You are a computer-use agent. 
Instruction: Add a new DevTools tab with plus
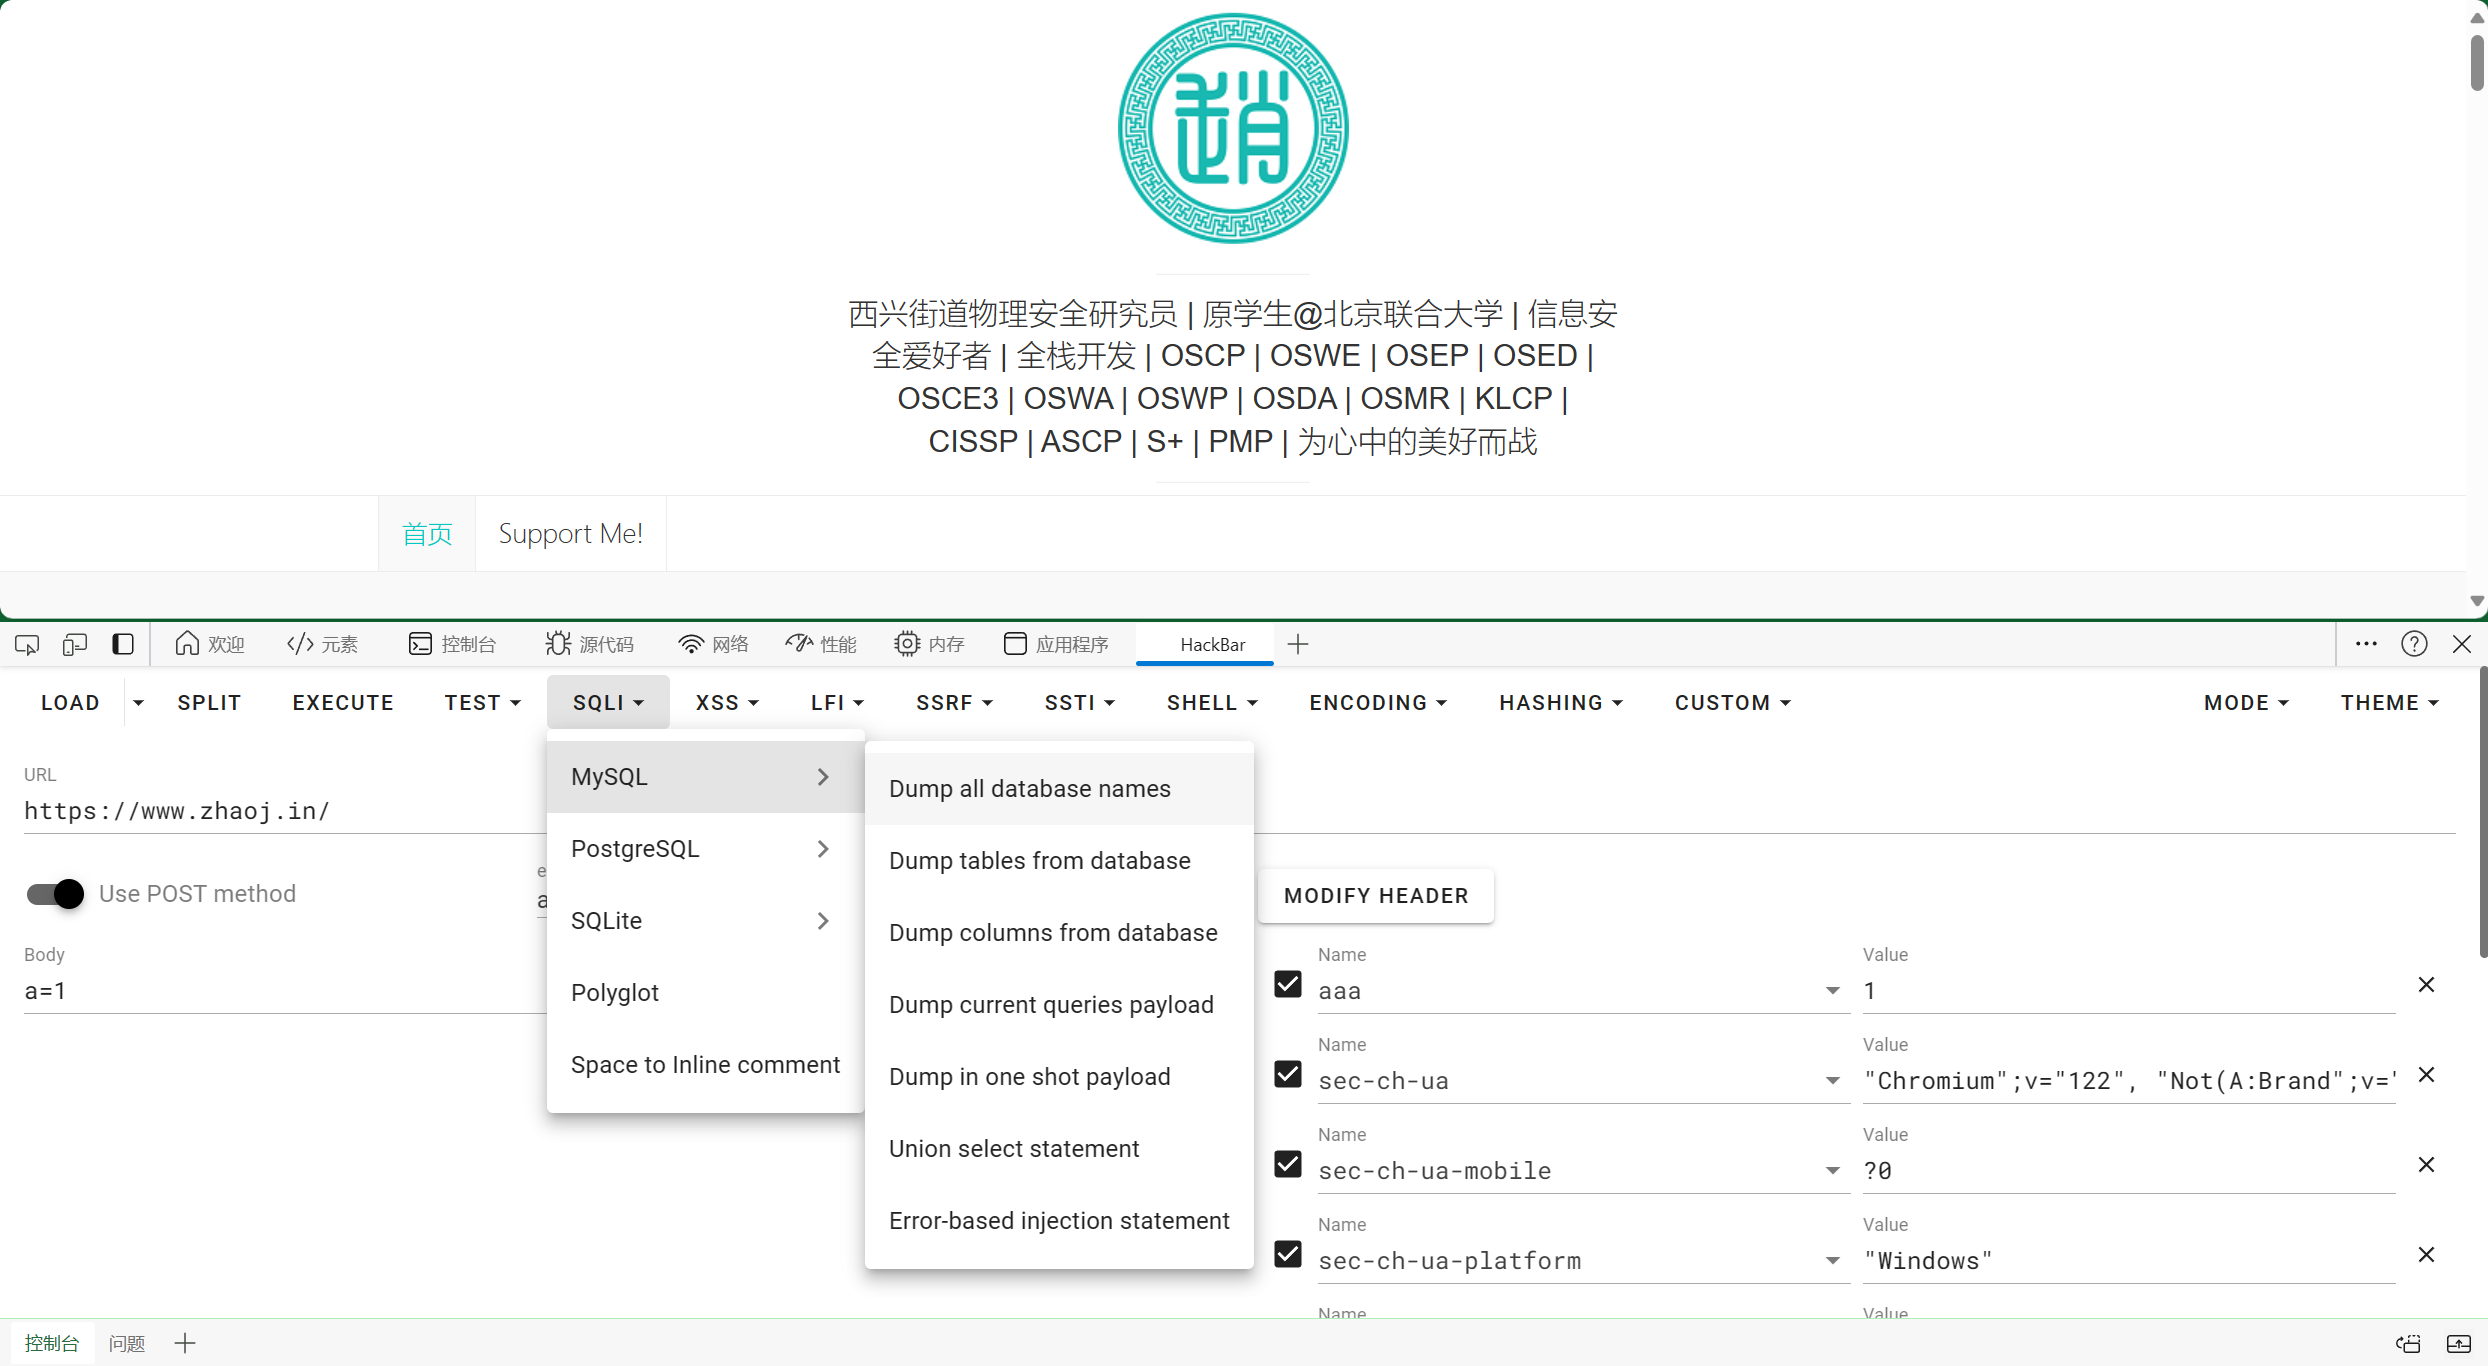click(x=1298, y=645)
